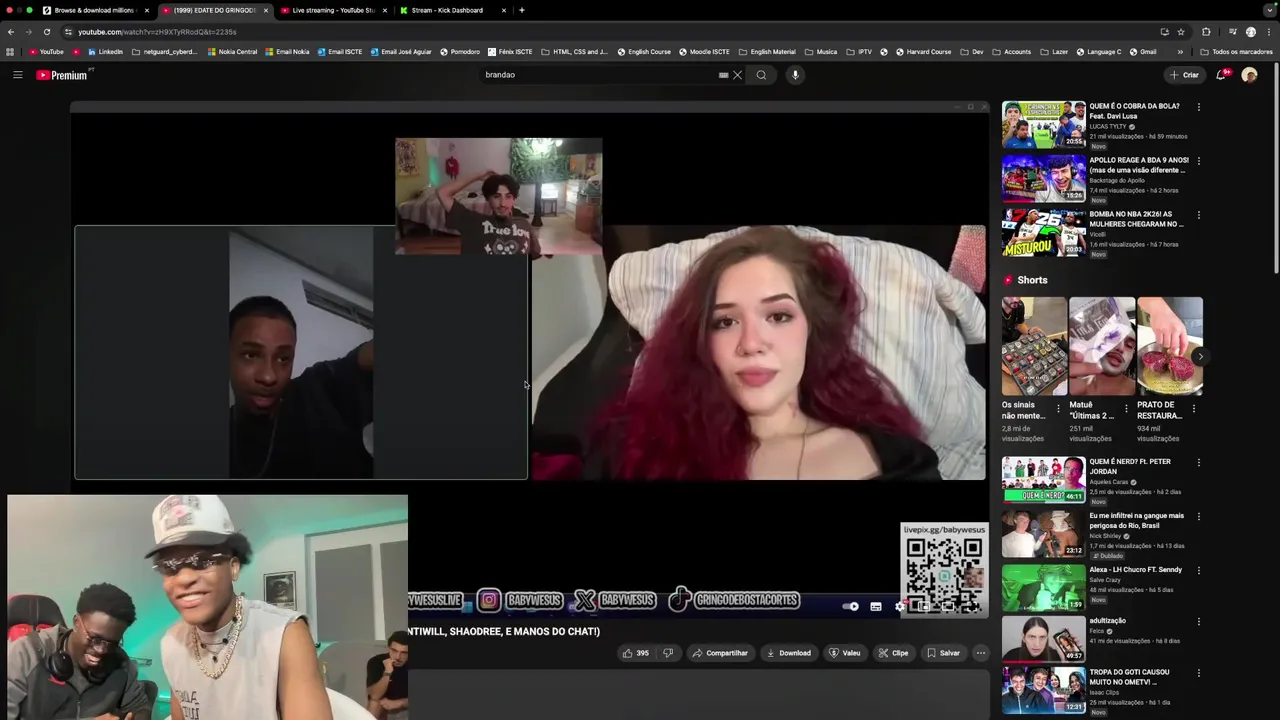Open the Dev bookmarks folder

click(x=972, y=52)
